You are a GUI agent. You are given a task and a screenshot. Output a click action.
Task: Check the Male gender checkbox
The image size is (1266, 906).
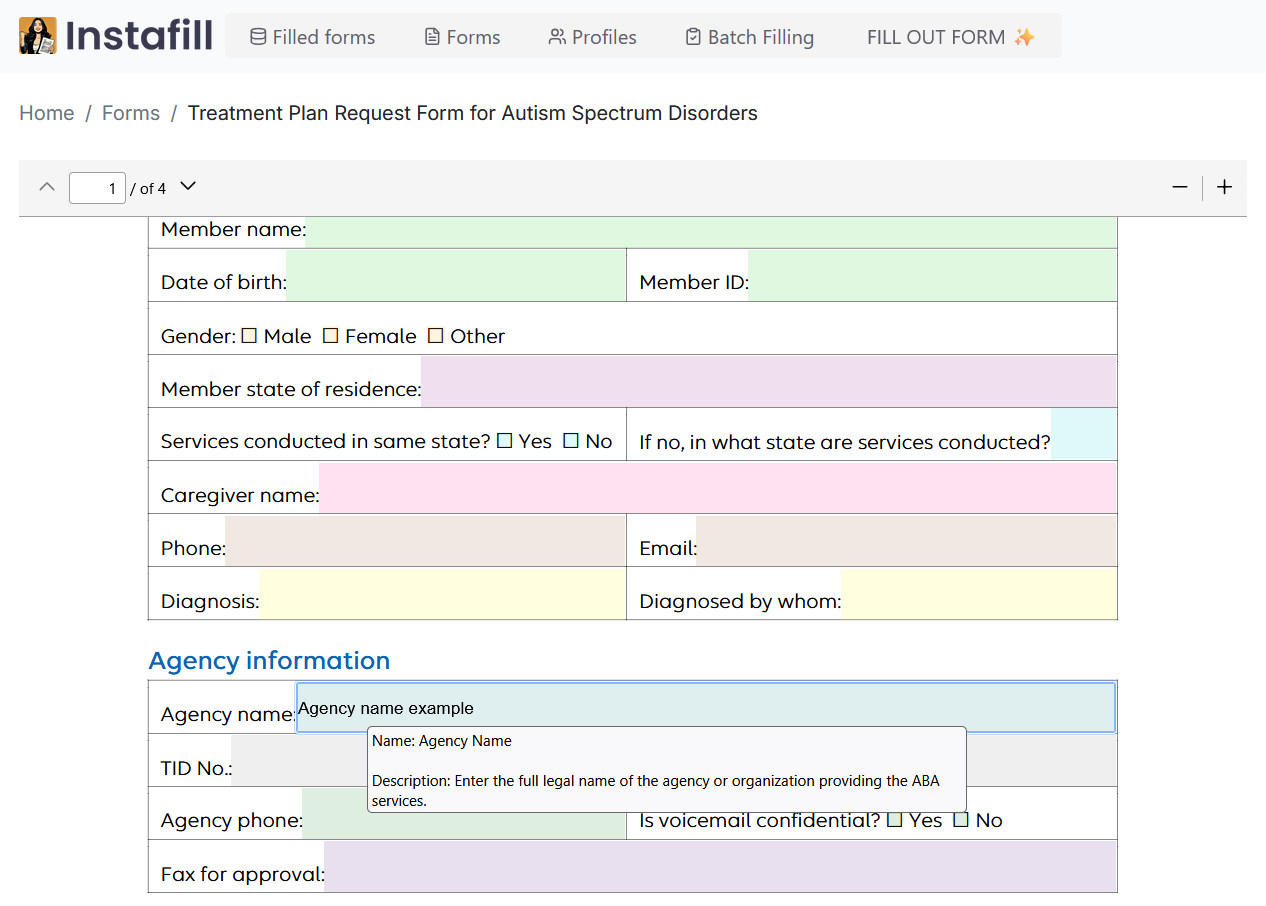(x=248, y=335)
